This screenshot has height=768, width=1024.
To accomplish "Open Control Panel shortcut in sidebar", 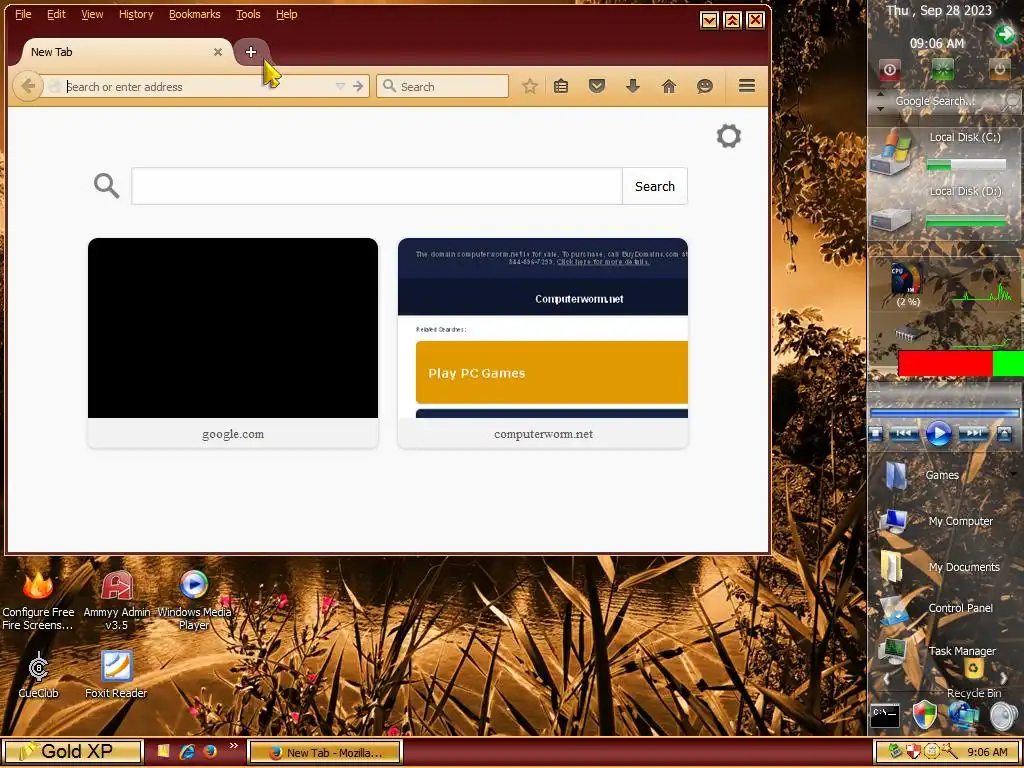I will click(x=937, y=609).
